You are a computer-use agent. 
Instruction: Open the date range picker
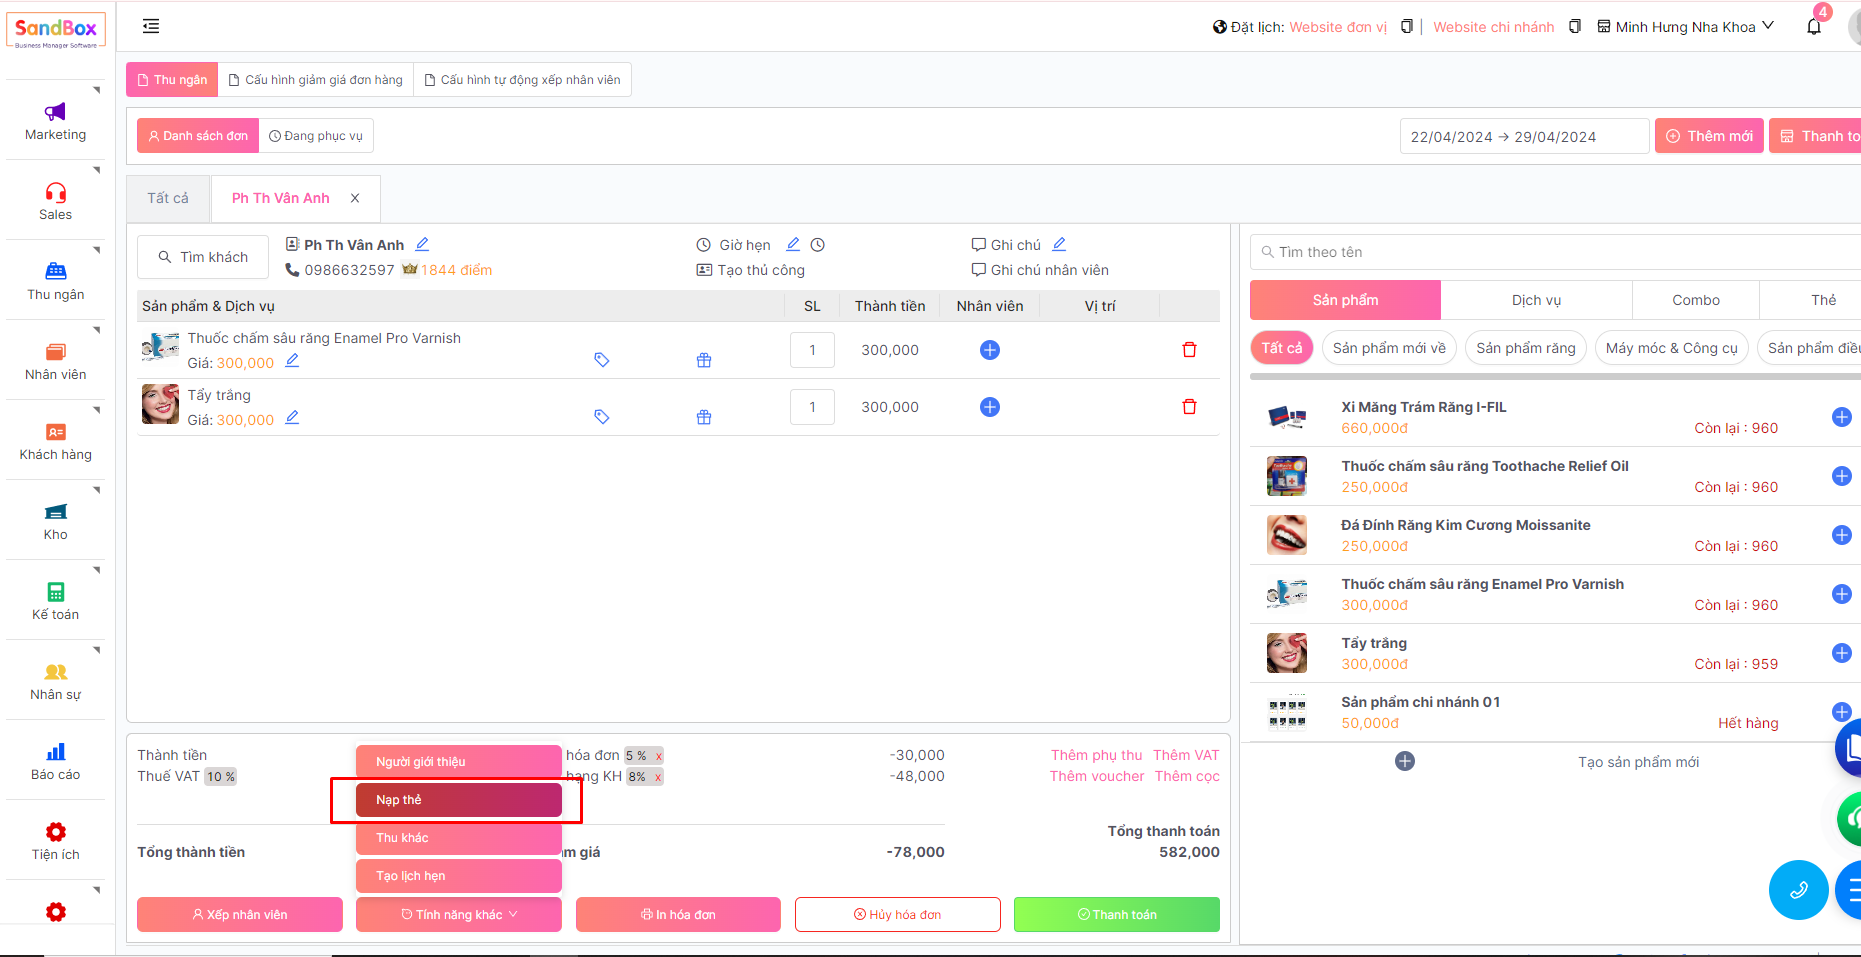(1523, 136)
